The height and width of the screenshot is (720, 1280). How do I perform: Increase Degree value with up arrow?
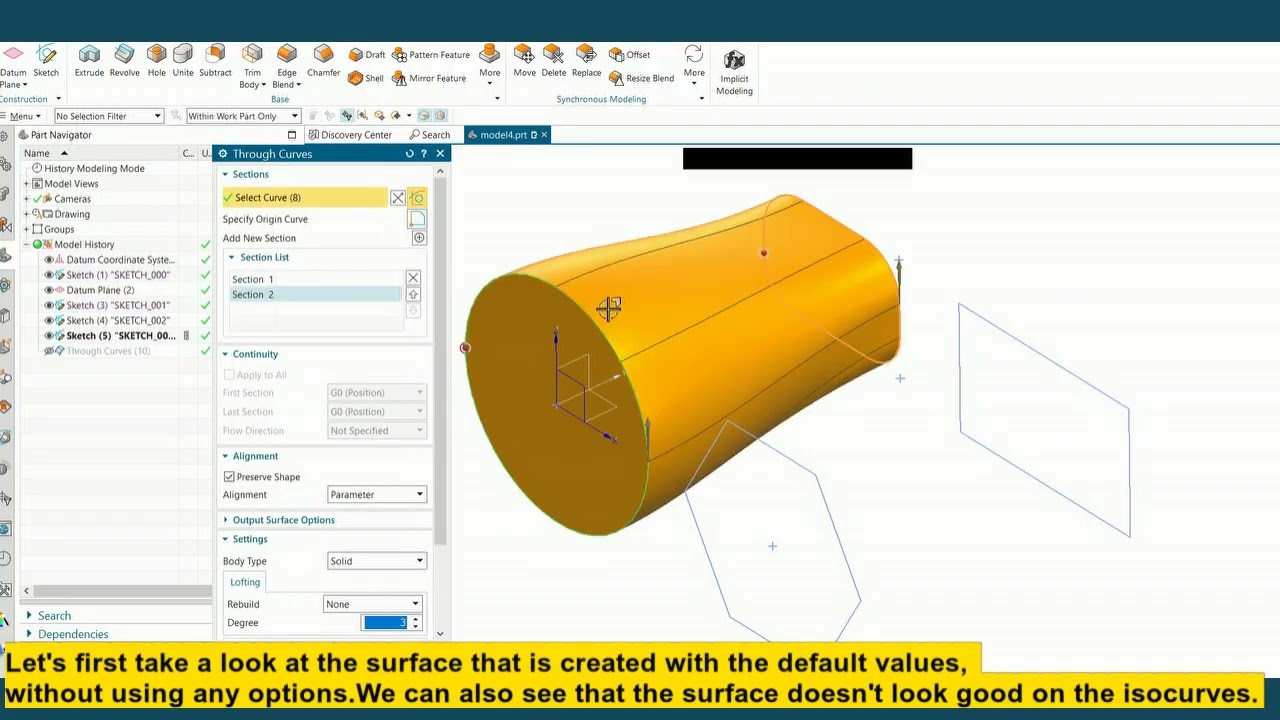(x=415, y=619)
